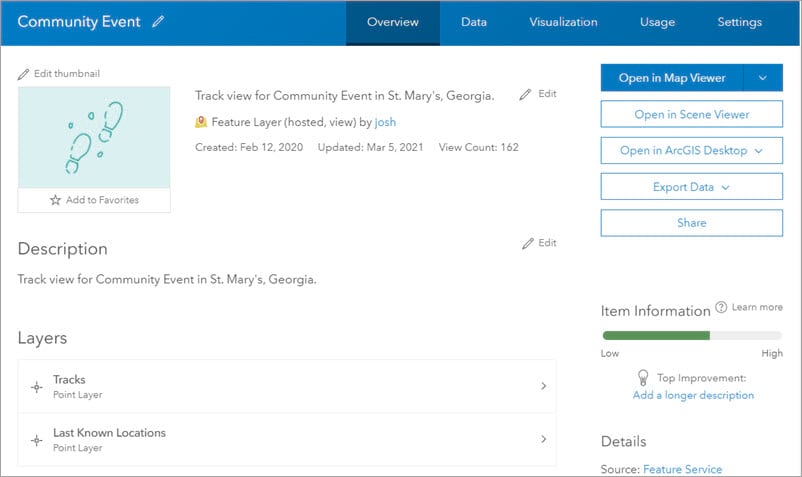
Task: Expand the Open in Map Viewer dropdown arrow
Action: (x=763, y=78)
